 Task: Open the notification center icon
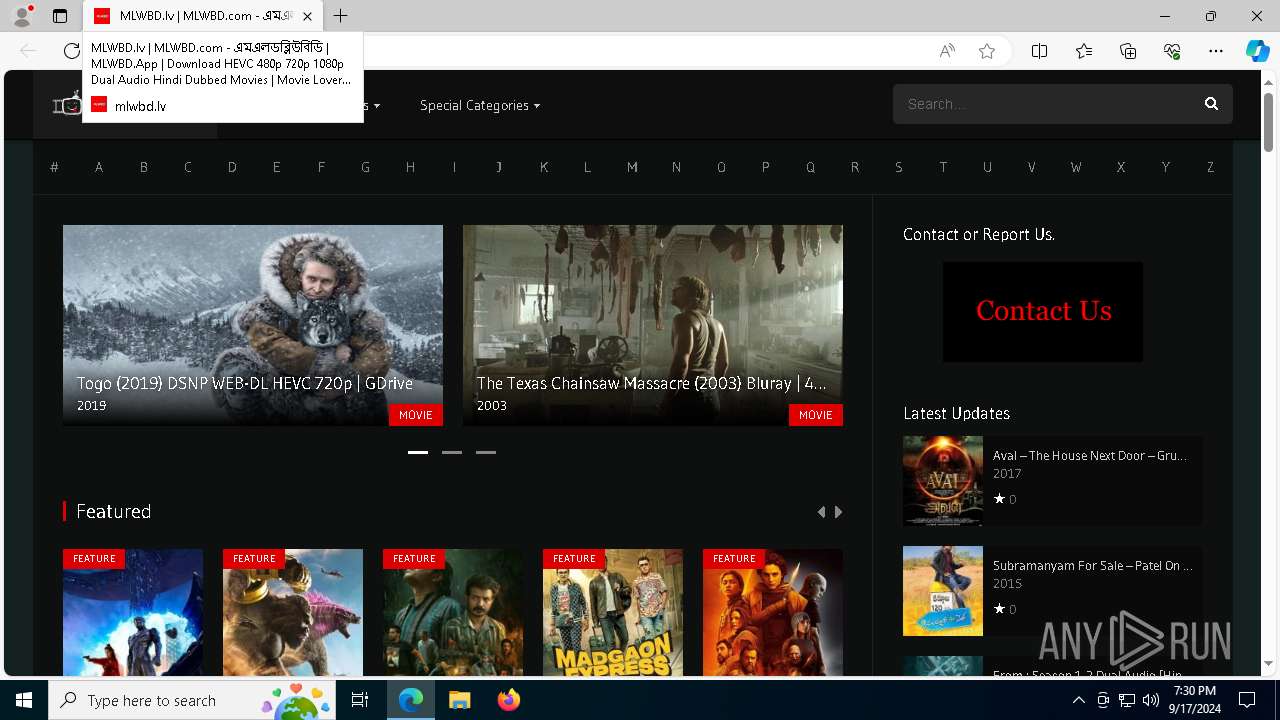tap(1247, 700)
